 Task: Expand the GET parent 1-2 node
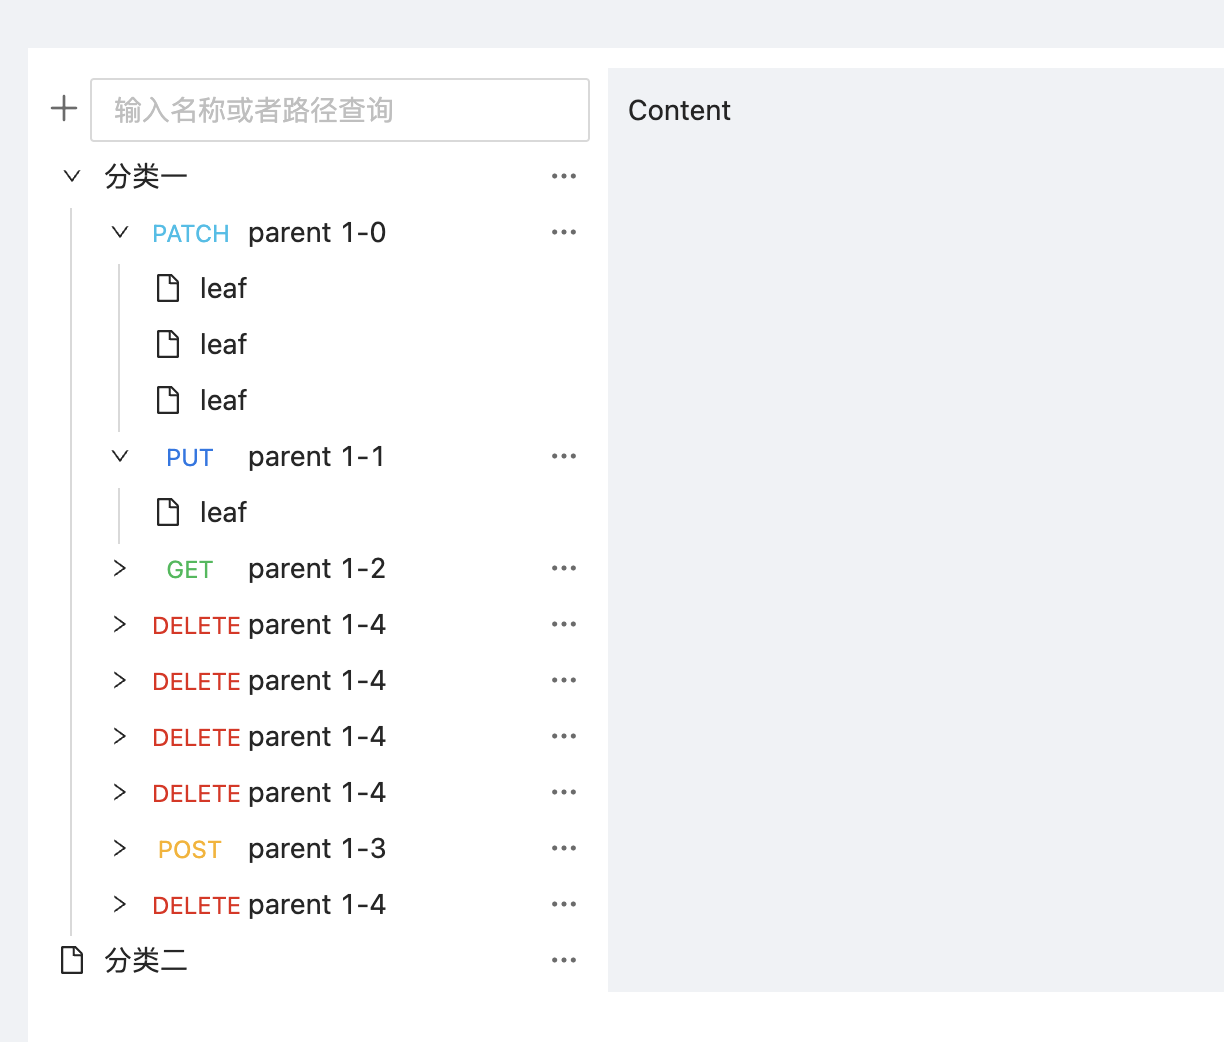click(x=119, y=567)
